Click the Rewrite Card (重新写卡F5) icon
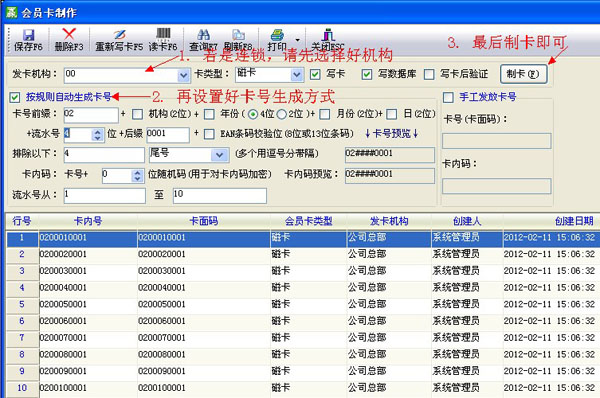The width and height of the screenshot is (600, 398). [119, 35]
